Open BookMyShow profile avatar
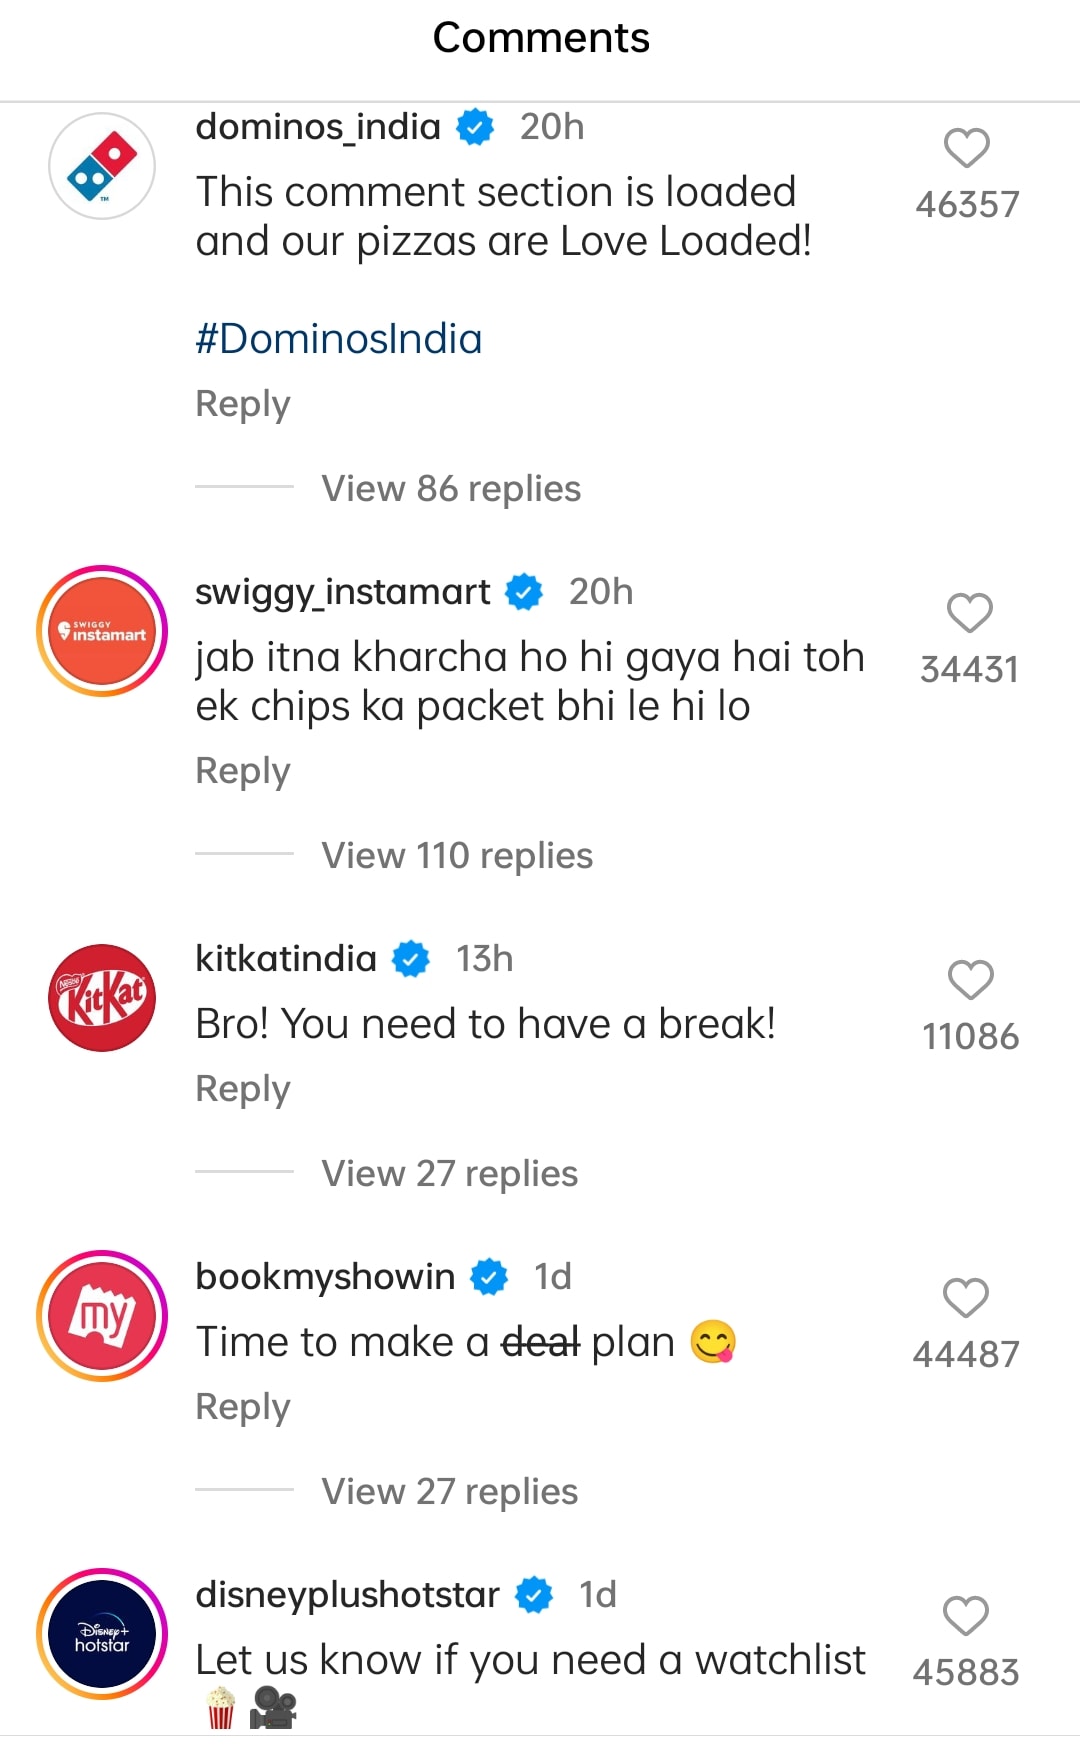This screenshot has height=1752, width=1080. [x=102, y=1316]
